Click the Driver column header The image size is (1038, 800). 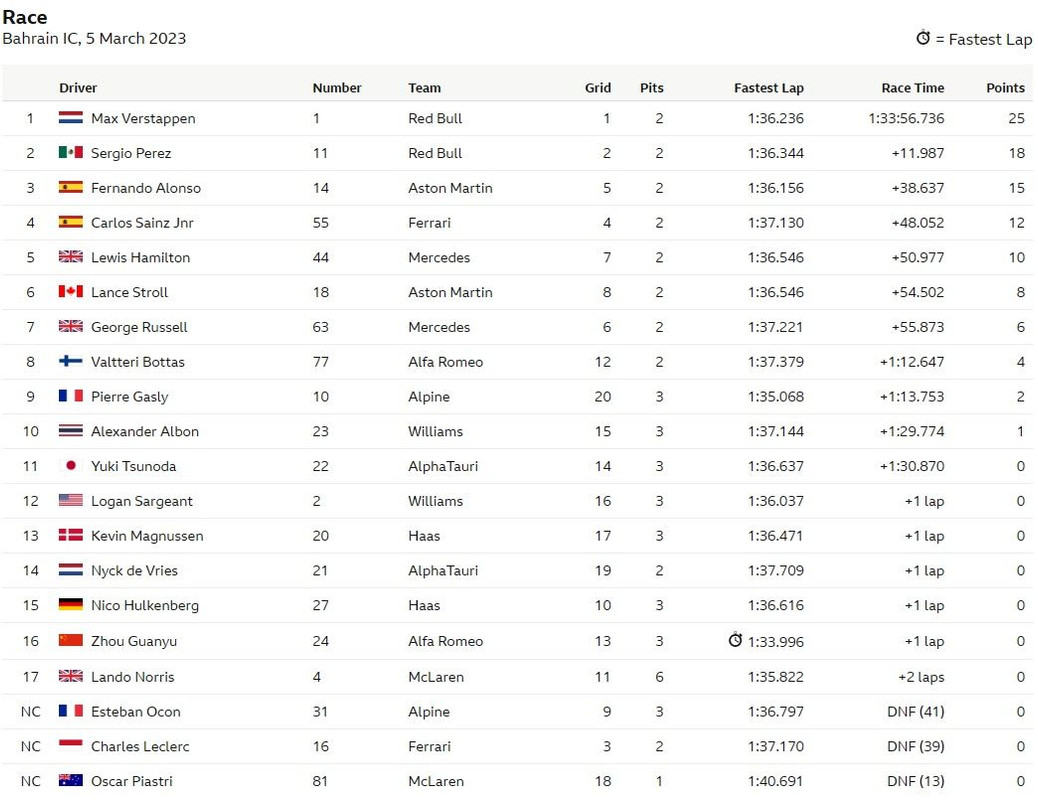78,87
